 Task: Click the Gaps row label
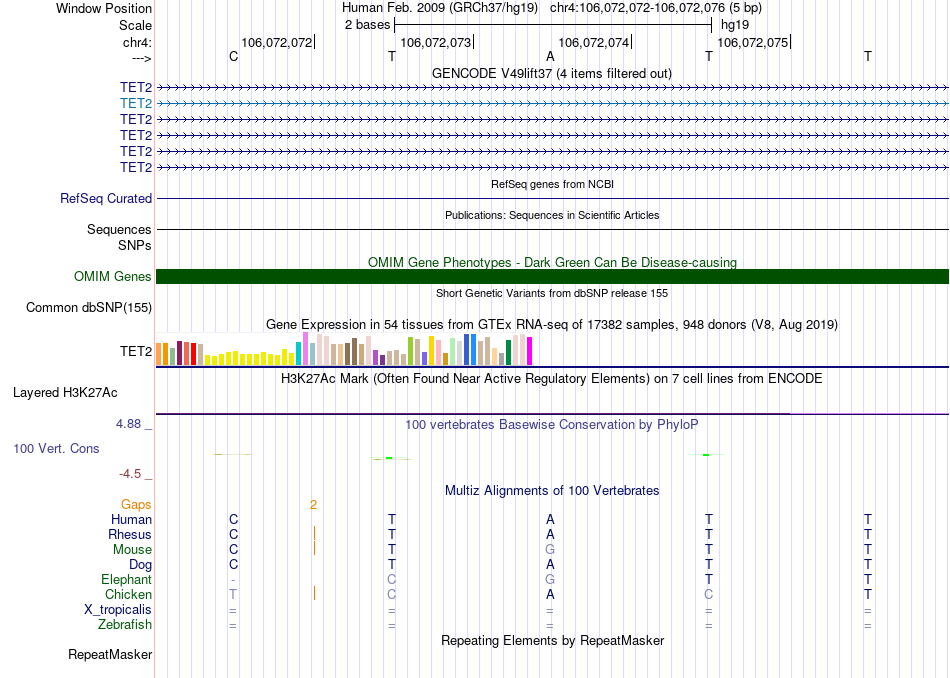136,504
